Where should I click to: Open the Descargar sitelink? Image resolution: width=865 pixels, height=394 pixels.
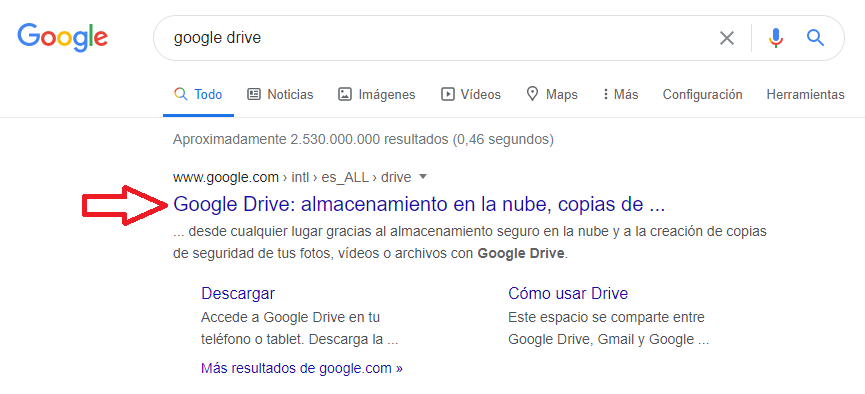[x=238, y=293]
